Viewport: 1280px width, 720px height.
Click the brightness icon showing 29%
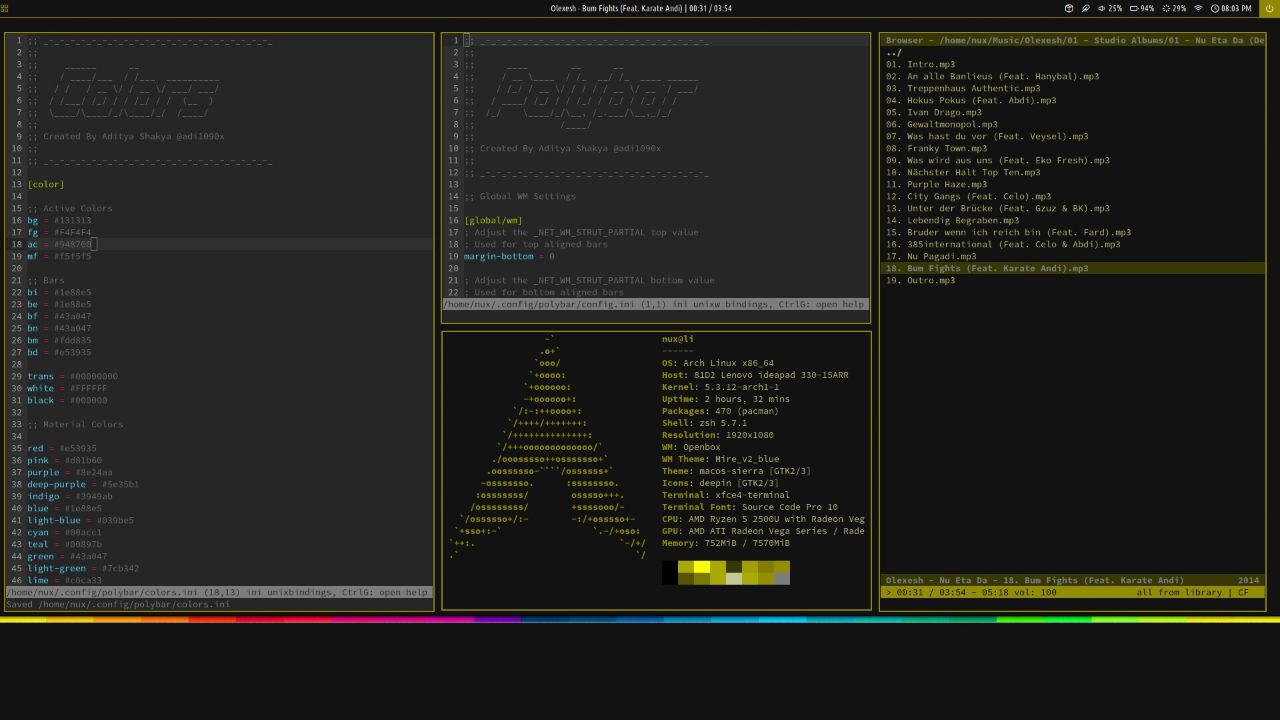coord(1166,8)
